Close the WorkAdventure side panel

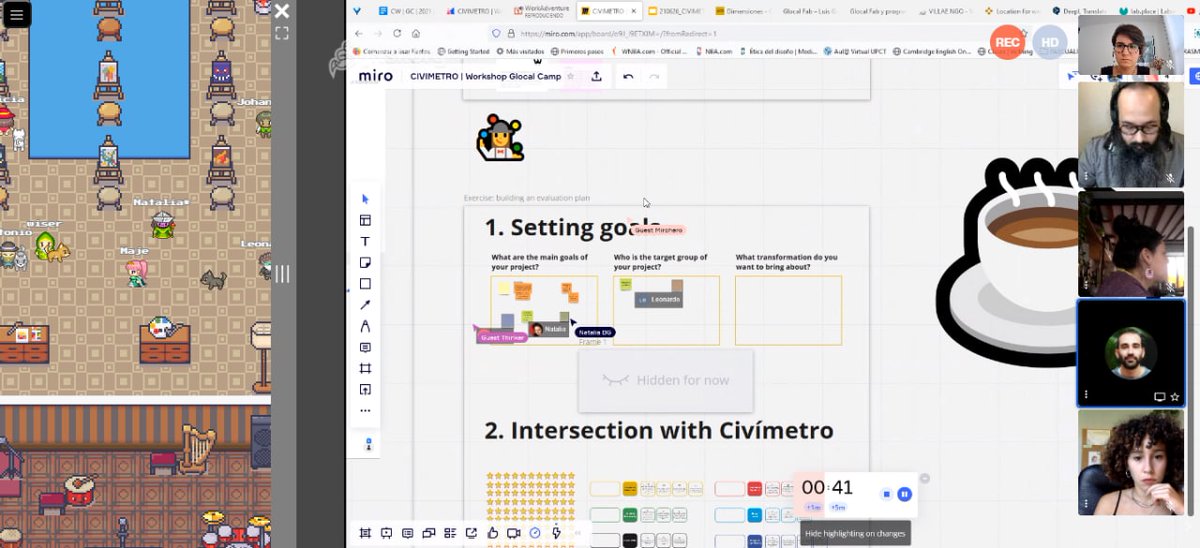pyautogui.click(x=282, y=11)
